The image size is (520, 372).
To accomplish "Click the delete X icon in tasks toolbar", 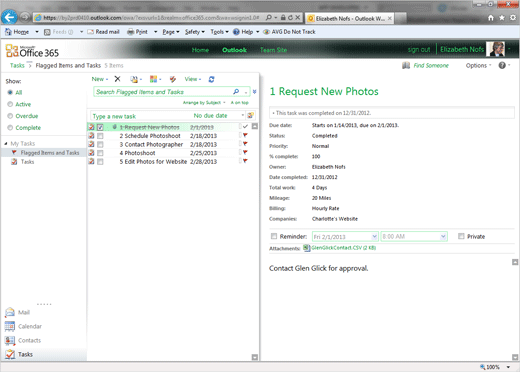I will 117,79.
